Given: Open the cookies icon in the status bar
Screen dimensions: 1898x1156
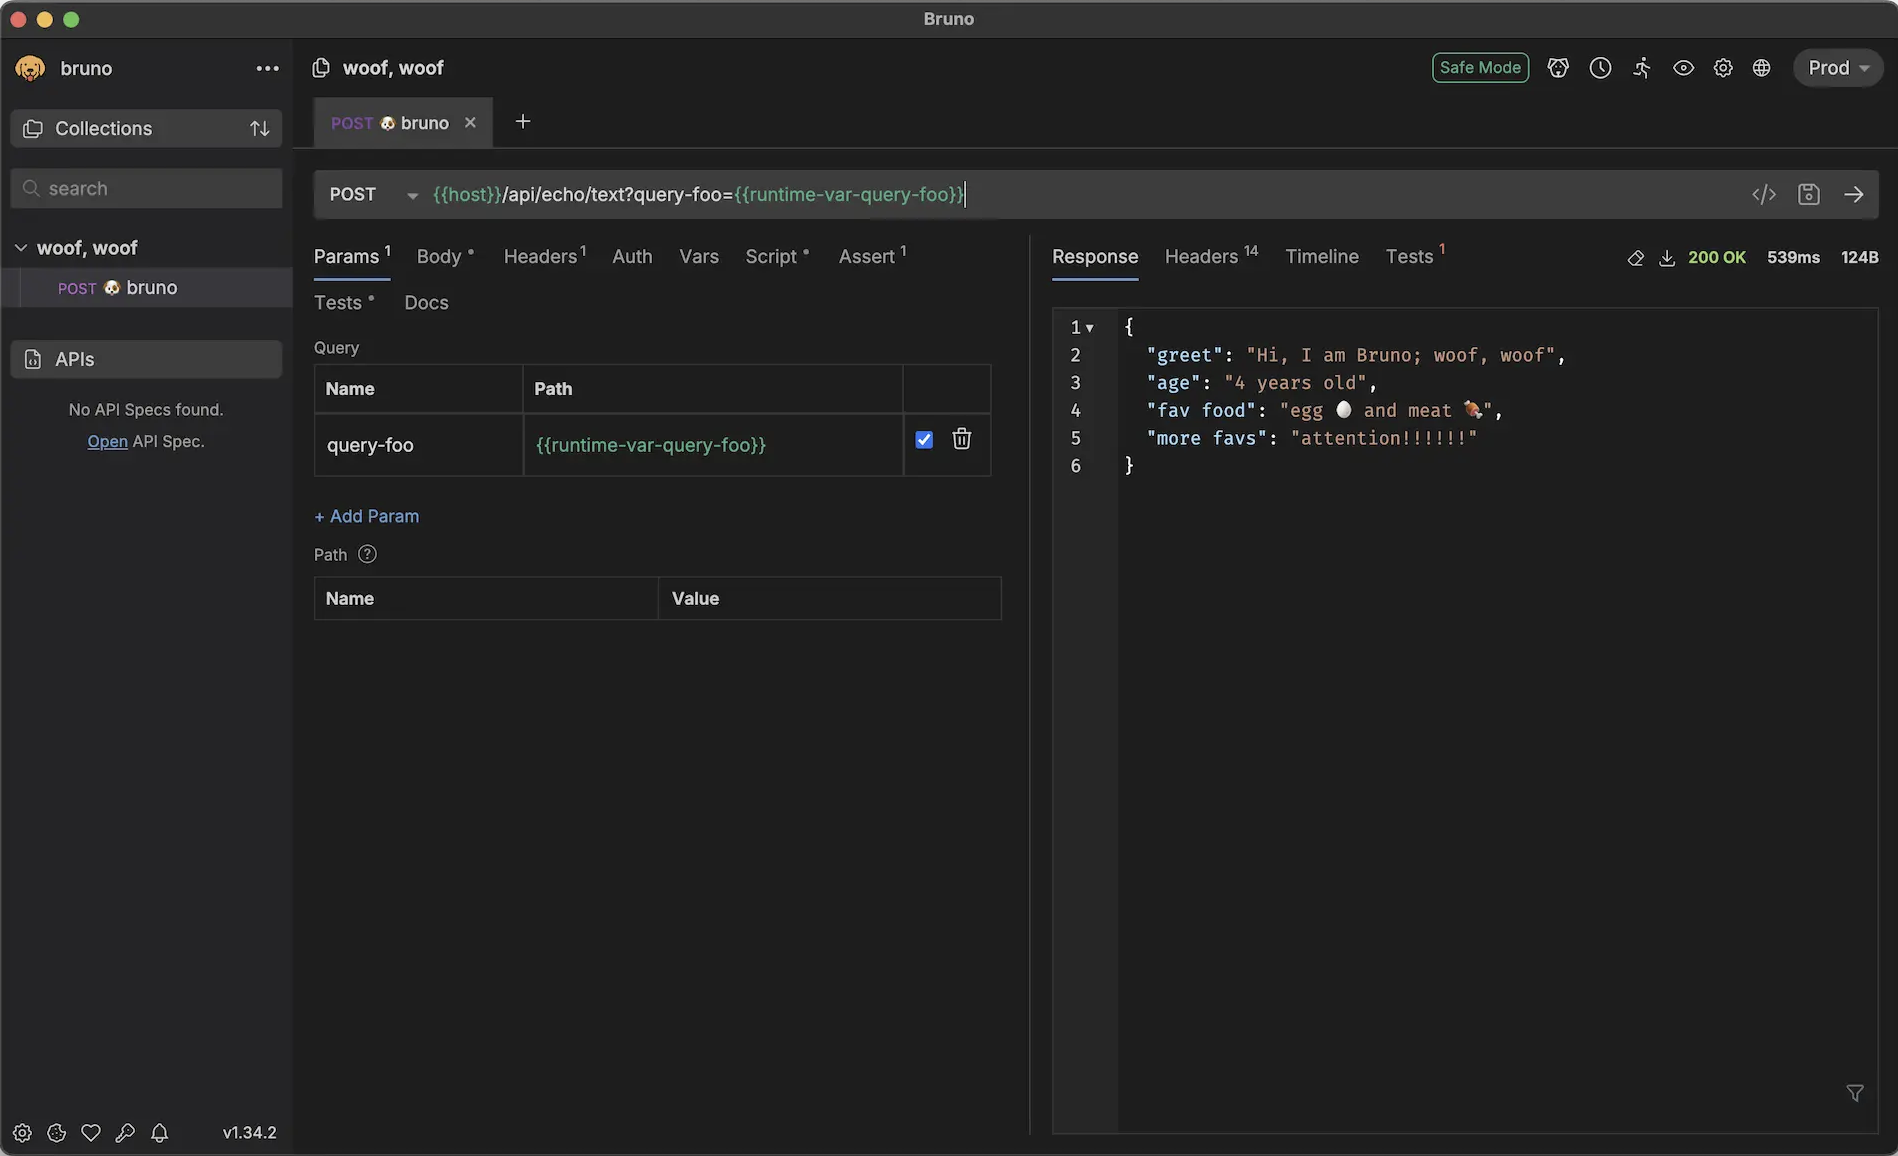Looking at the screenshot, I should (x=57, y=1133).
